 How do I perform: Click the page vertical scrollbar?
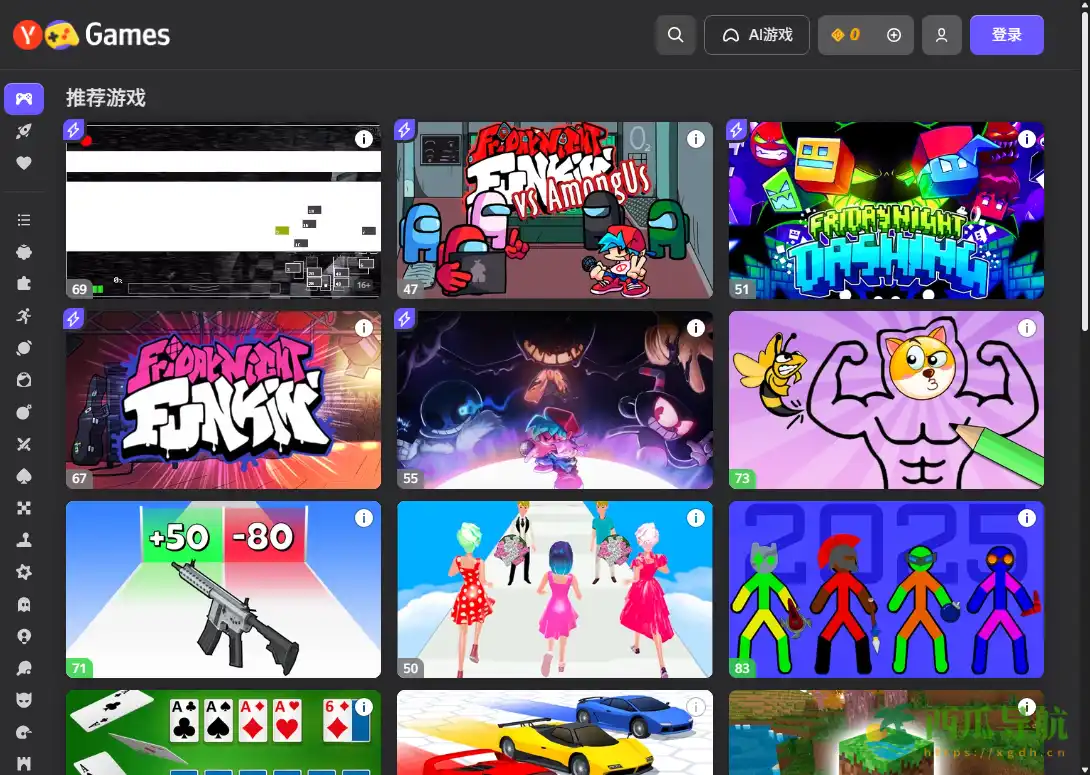click(1084, 200)
